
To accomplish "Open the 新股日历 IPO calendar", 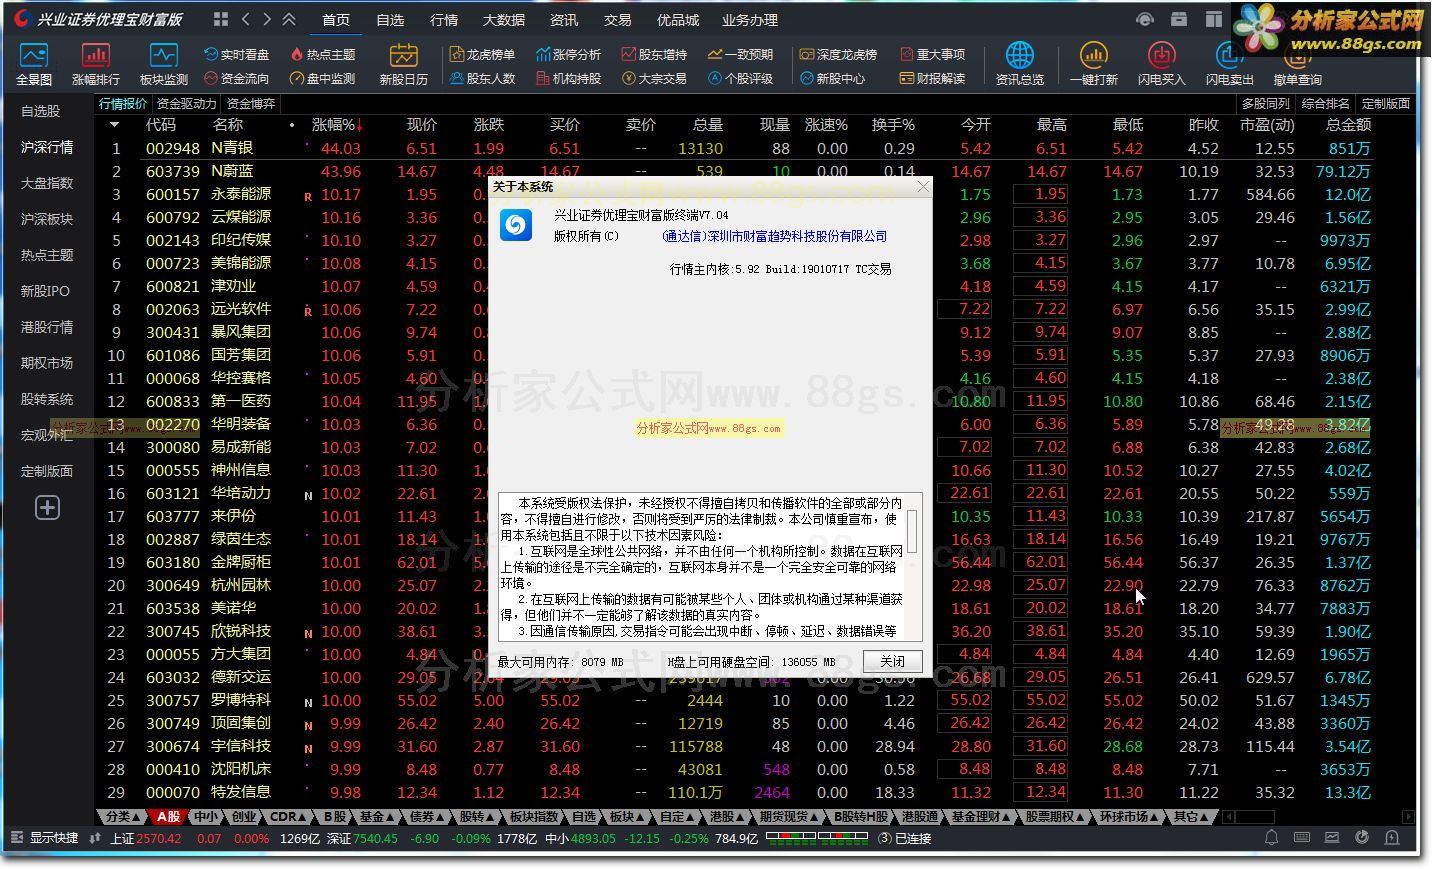I will pos(403,64).
